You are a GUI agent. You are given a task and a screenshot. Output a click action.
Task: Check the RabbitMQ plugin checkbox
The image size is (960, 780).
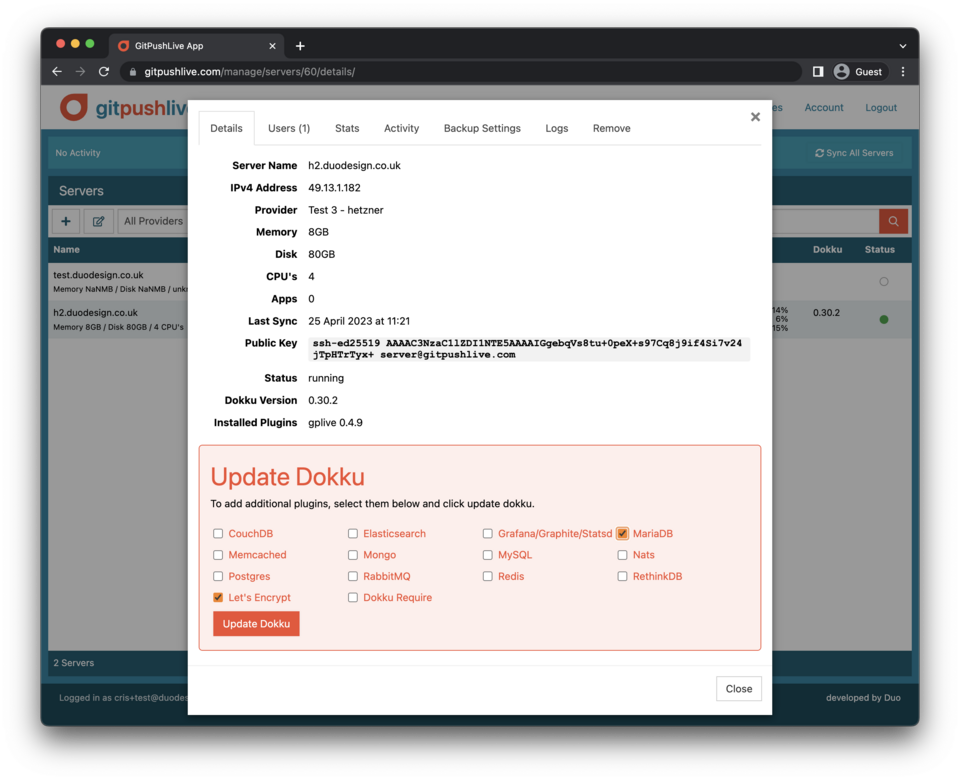click(x=353, y=576)
